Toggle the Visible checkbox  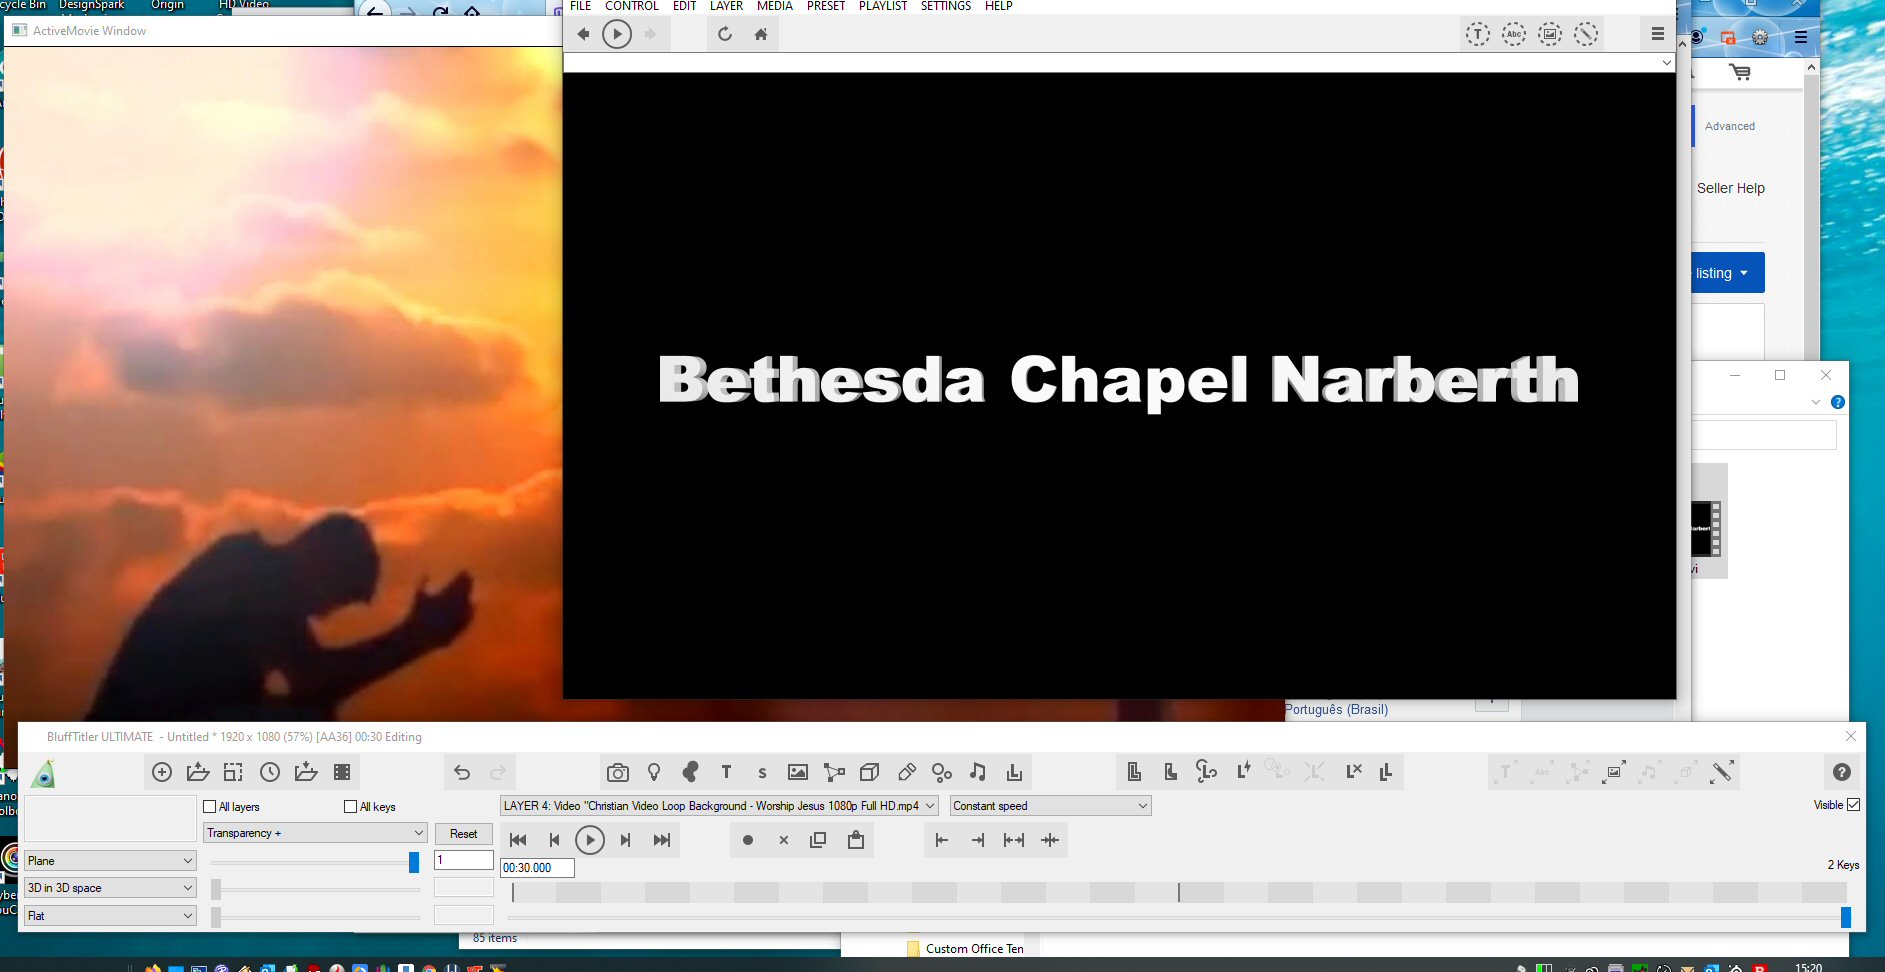[1853, 805]
